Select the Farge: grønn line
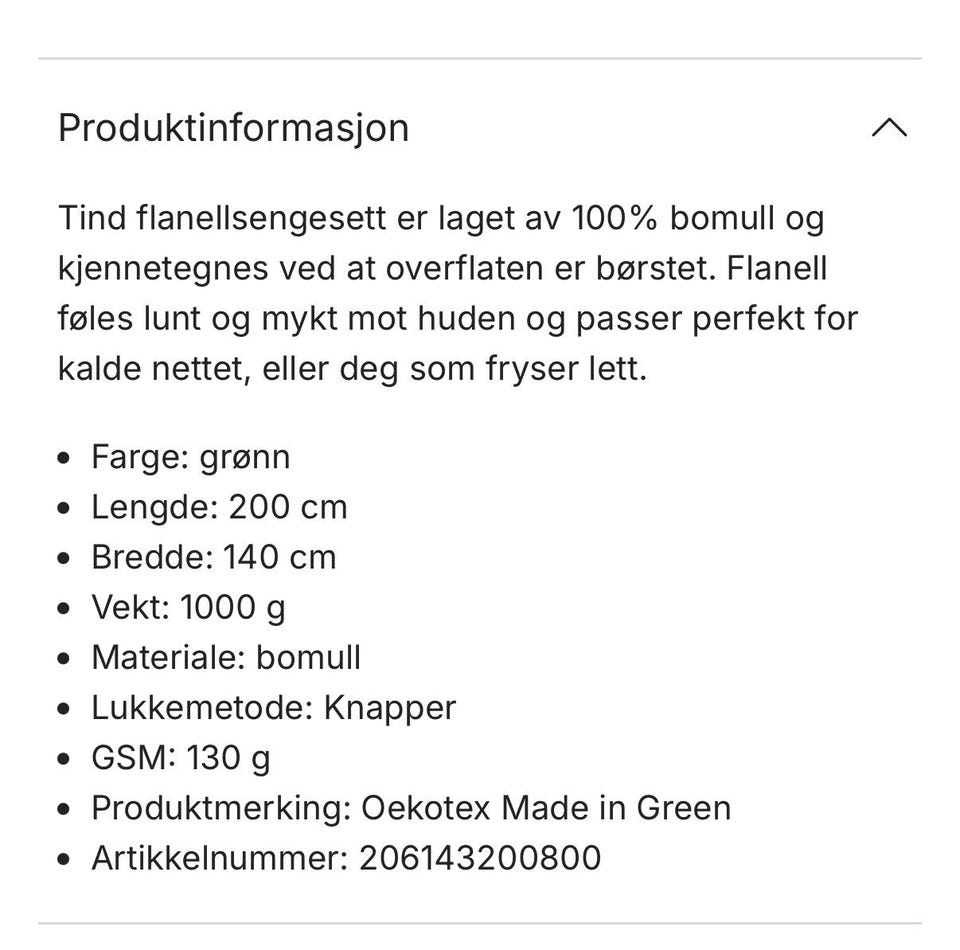Screen dimensions: 960x950 (x=190, y=457)
